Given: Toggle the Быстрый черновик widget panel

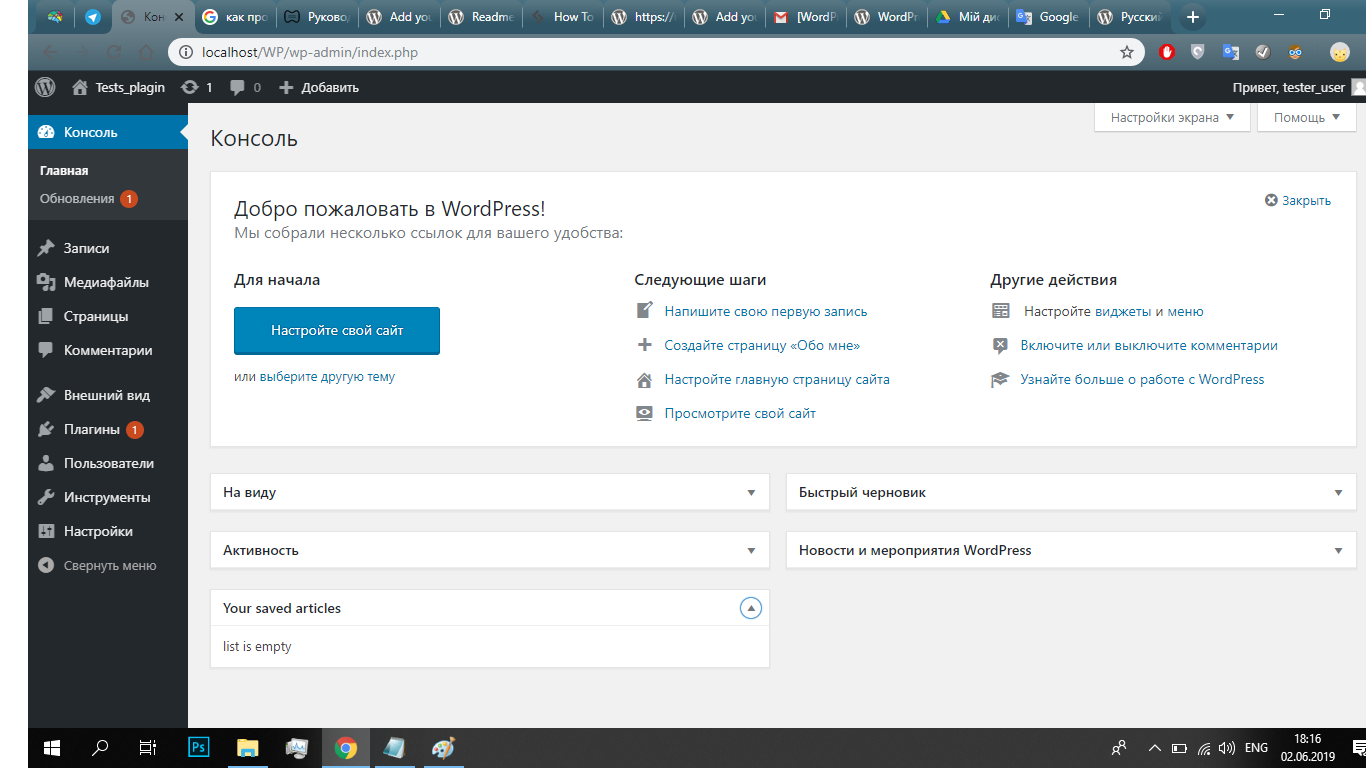Looking at the screenshot, I should 1338,493.
